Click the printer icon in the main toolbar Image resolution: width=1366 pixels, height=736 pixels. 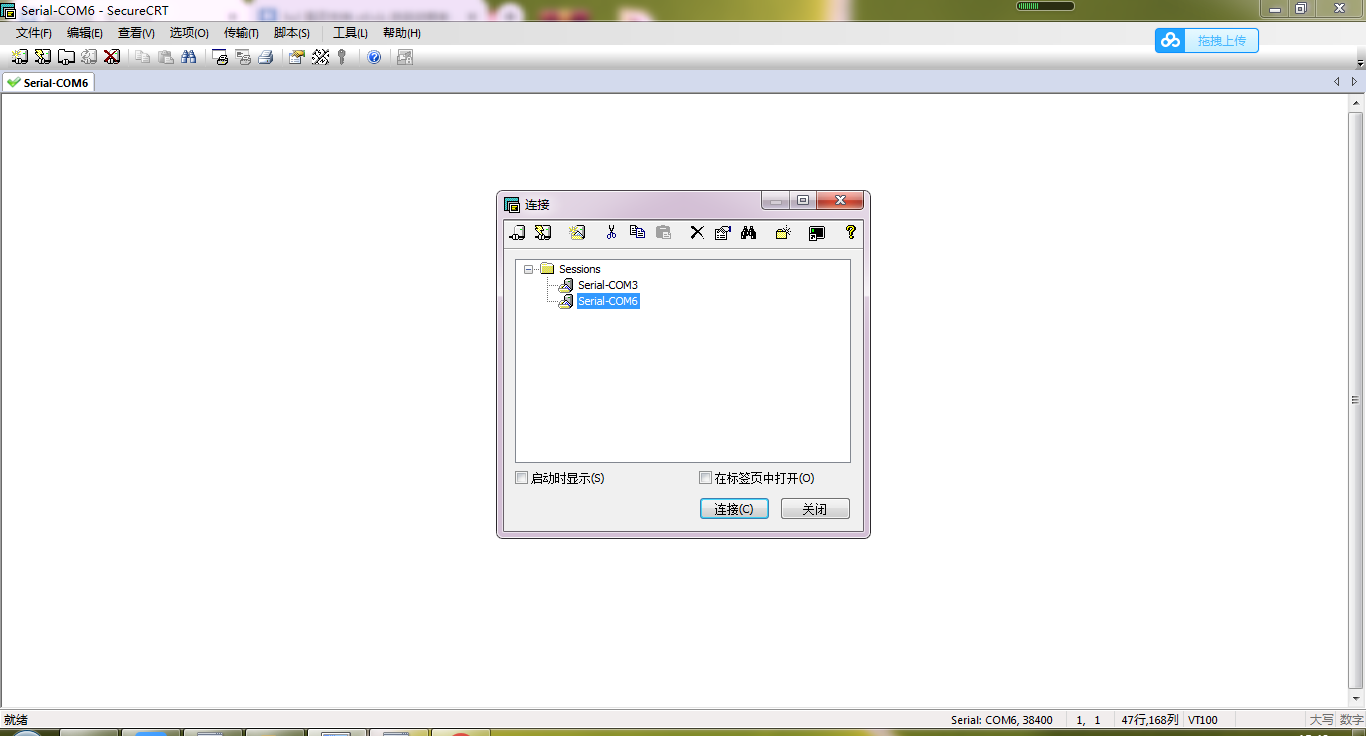(266, 57)
